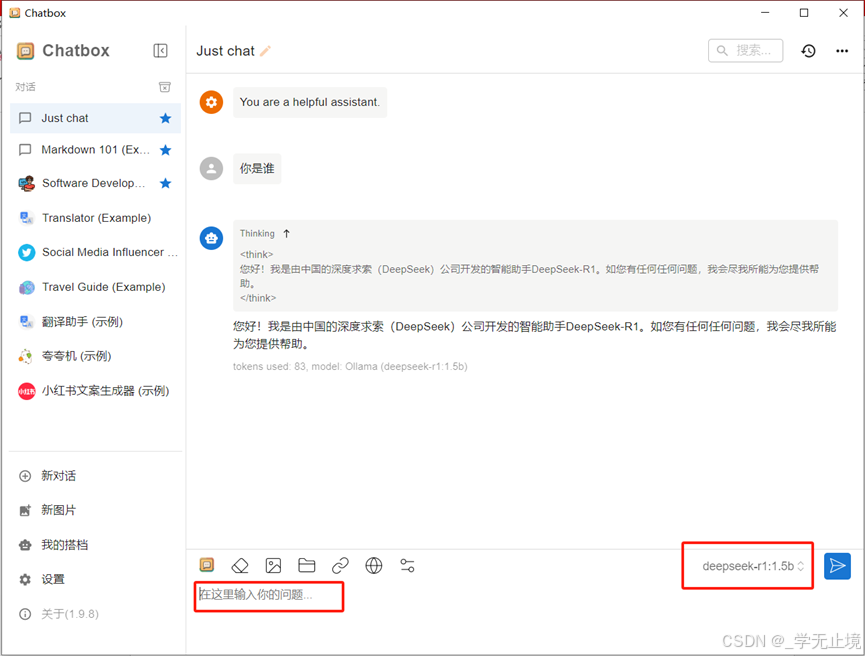This screenshot has height=656, width=865.
Task: Click the Software Developer avatar icon
Action: (x=26, y=183)
